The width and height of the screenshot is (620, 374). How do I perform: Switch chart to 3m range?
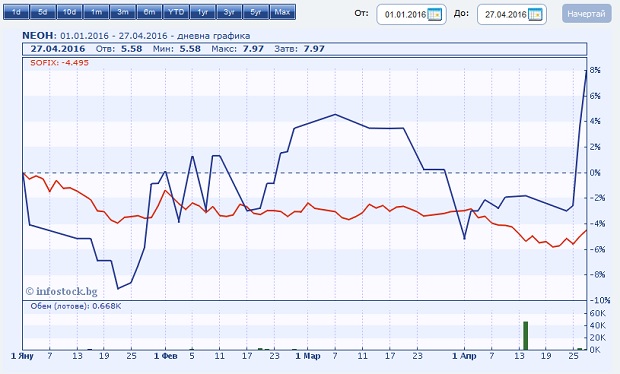[x=123, y=12]
